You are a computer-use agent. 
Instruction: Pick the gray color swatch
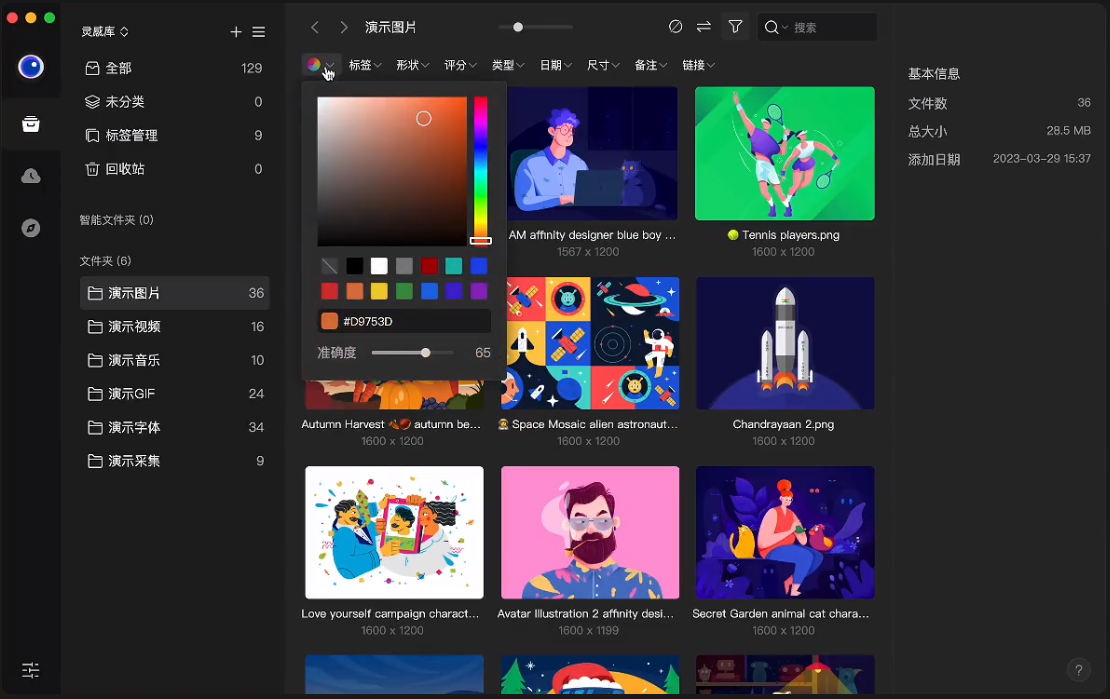click(x=404, y=266)
